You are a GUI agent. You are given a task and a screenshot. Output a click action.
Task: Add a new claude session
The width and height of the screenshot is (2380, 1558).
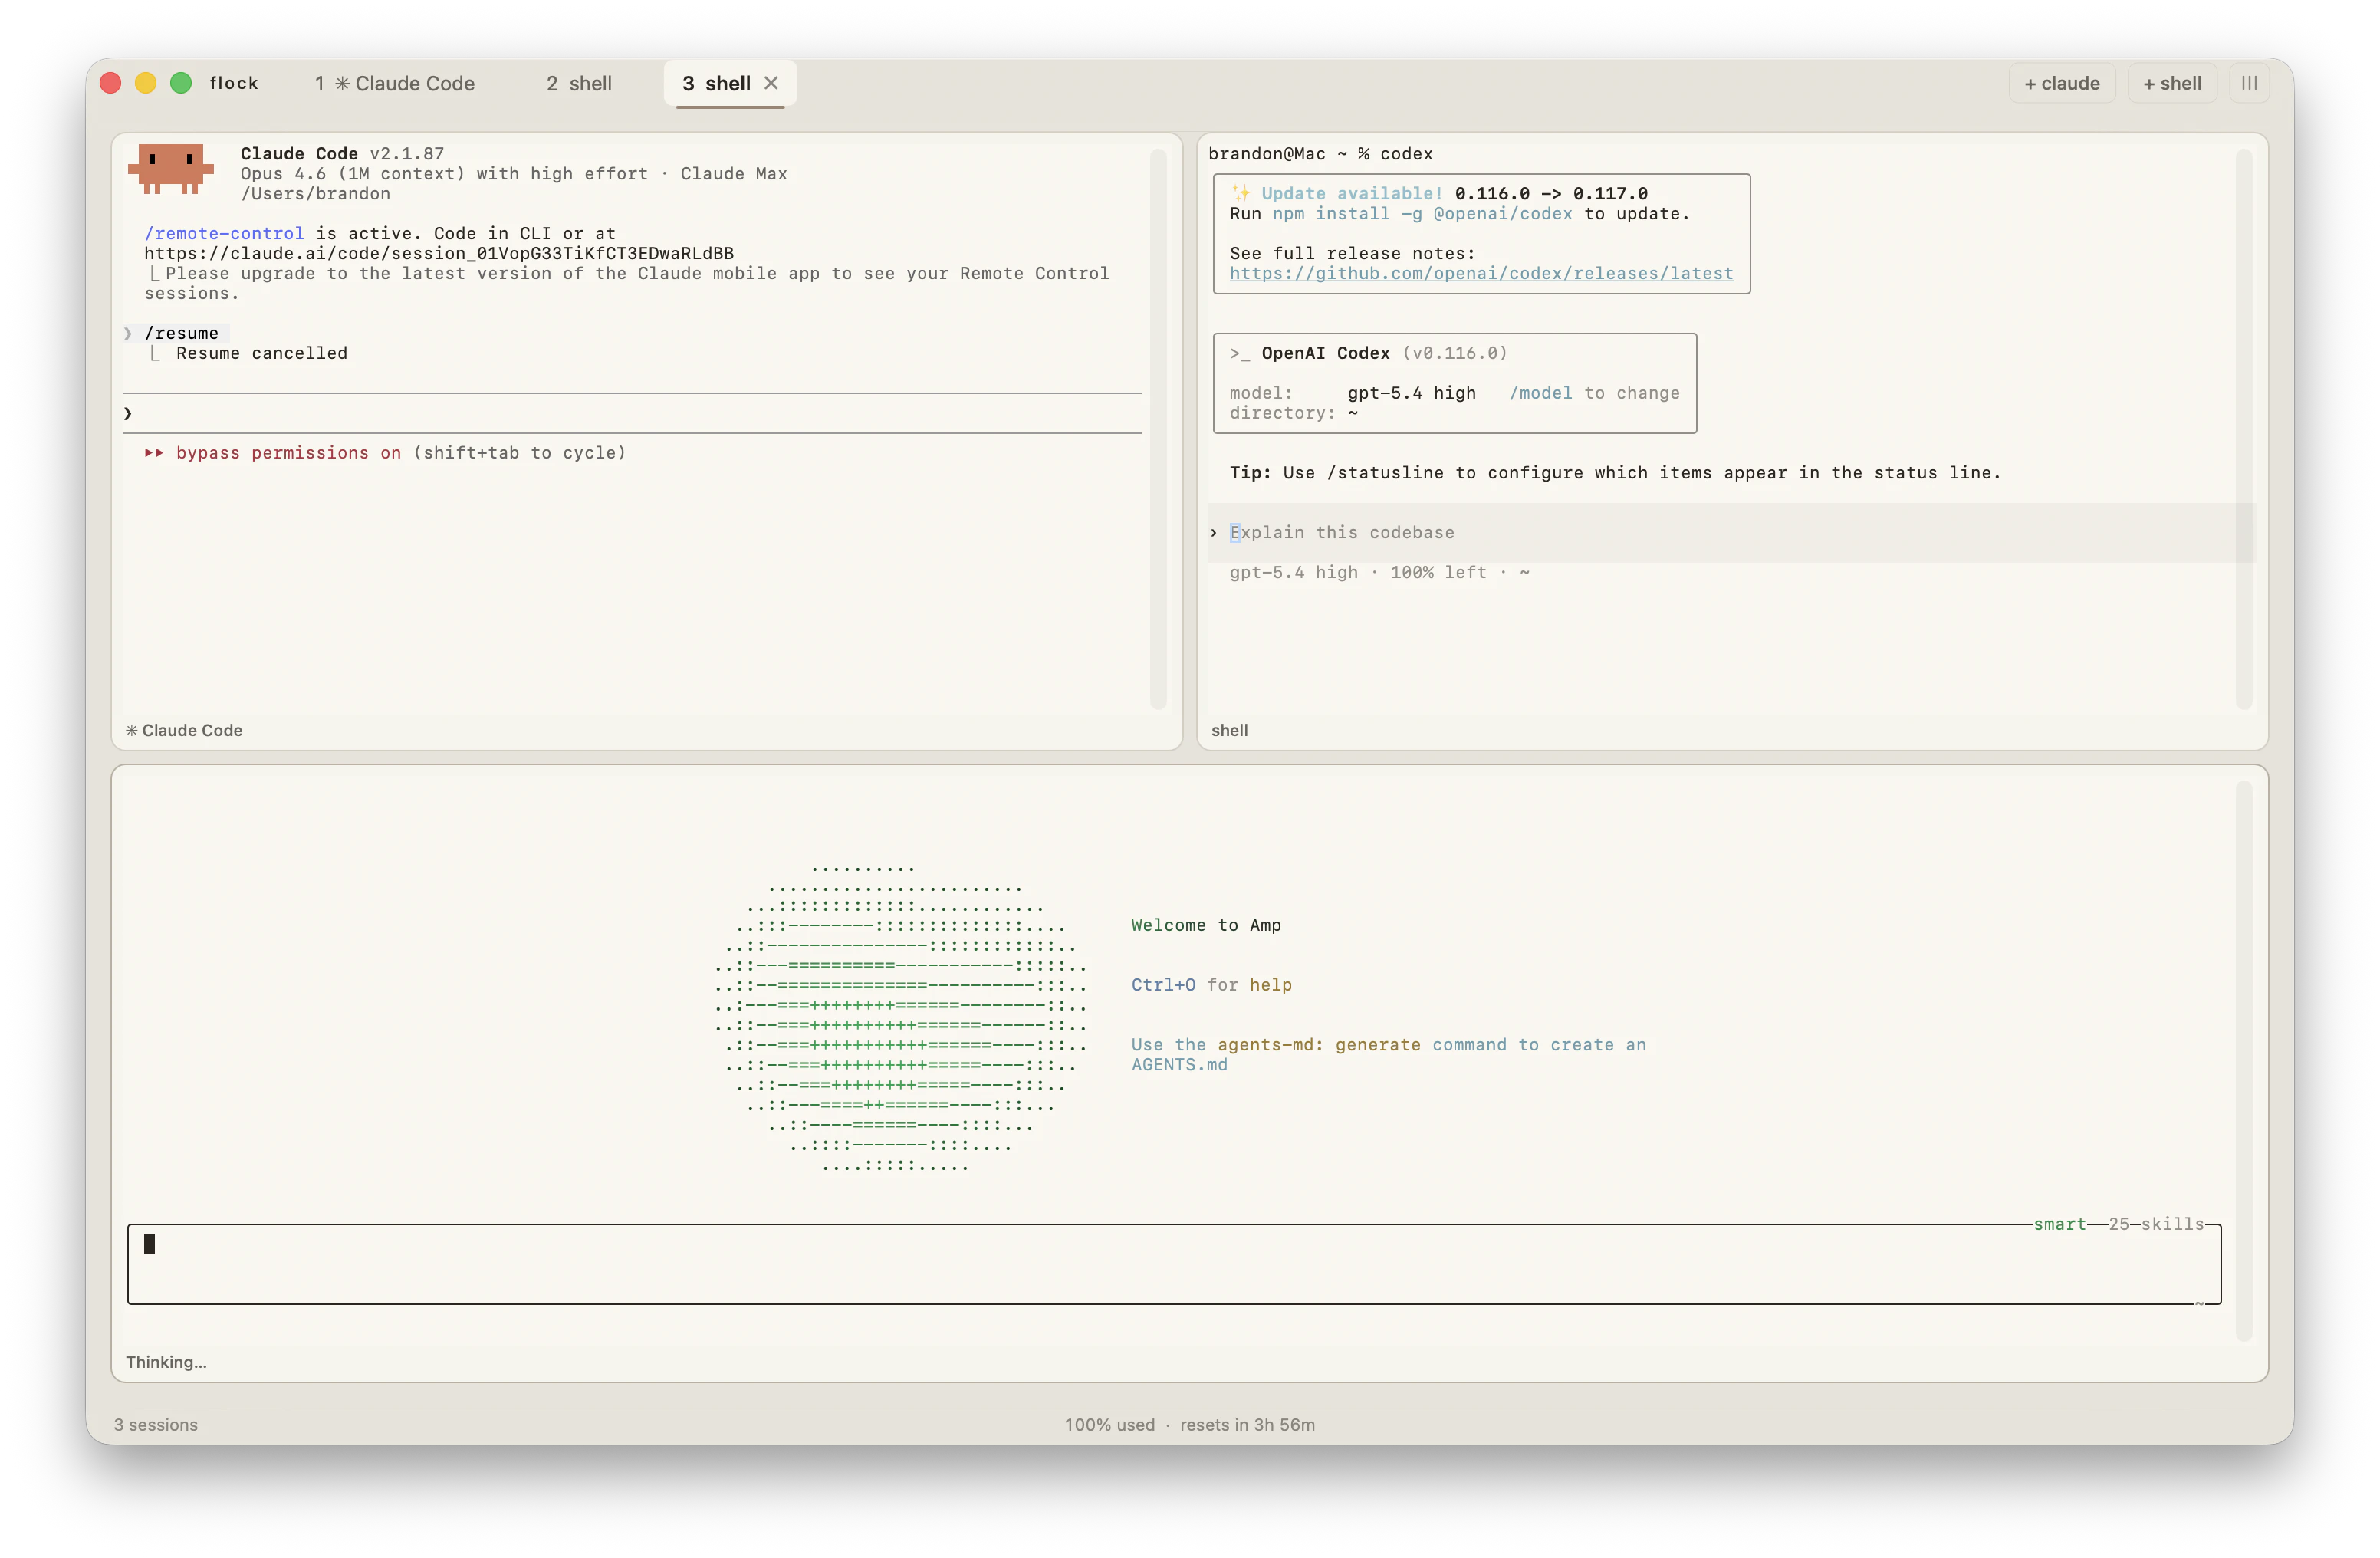click(2061, 83)
